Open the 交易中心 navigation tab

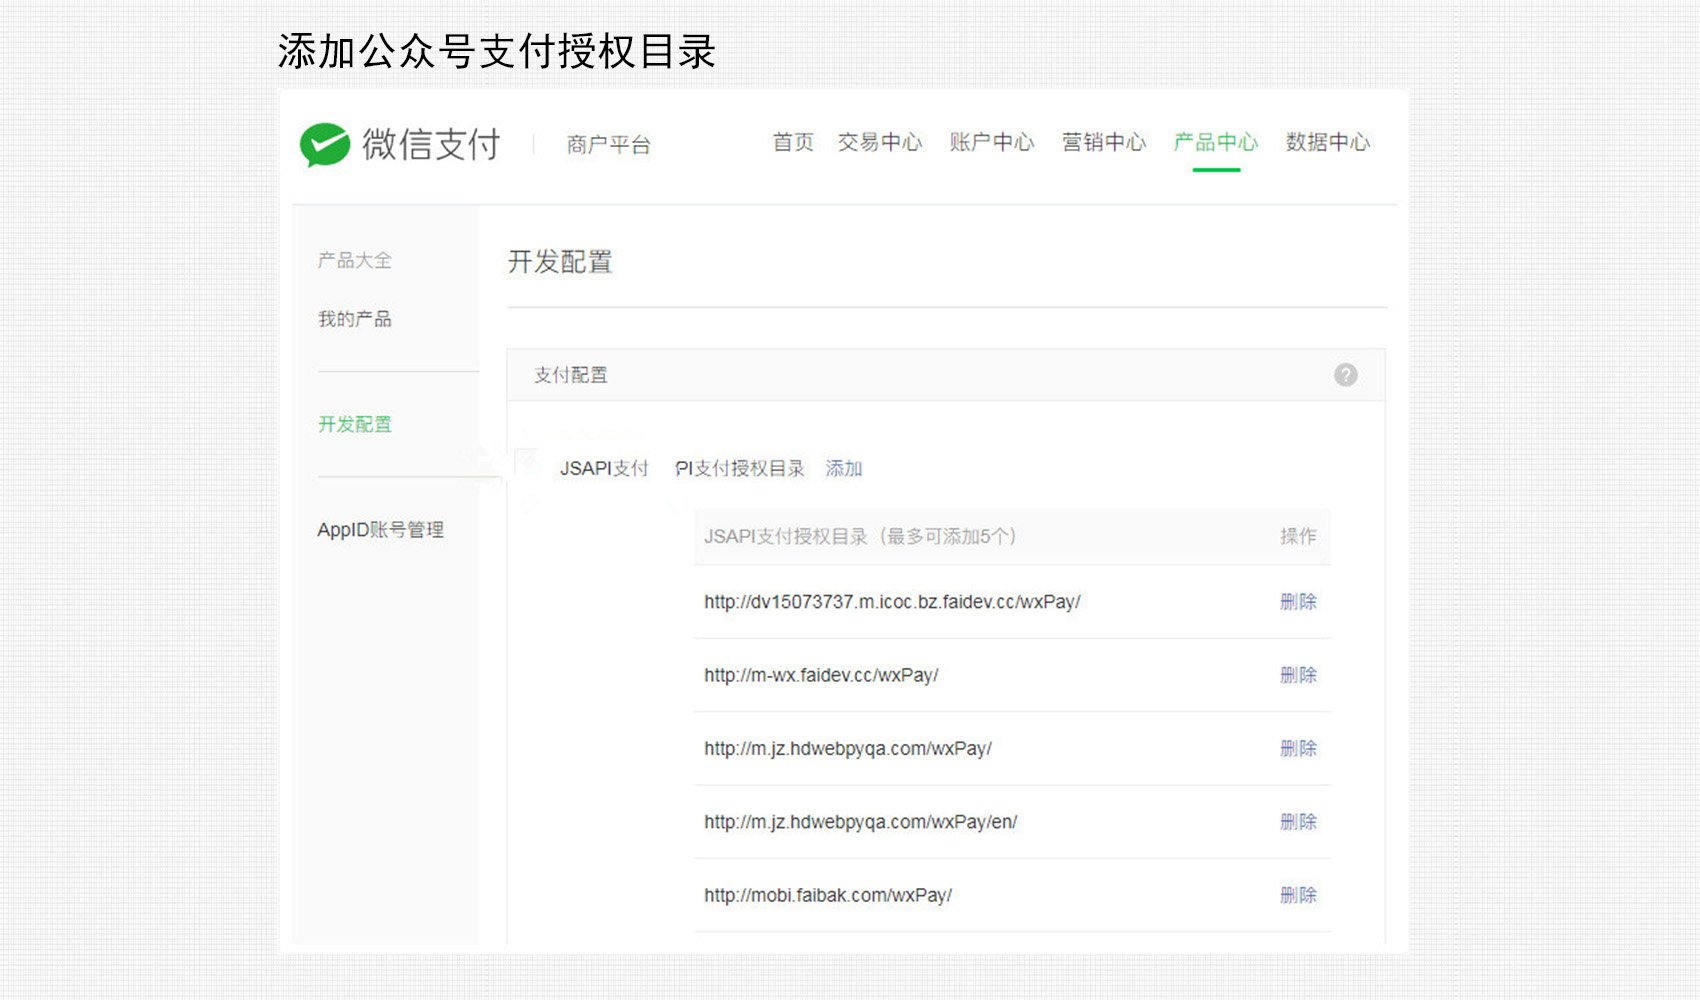(x=880, y=142)
